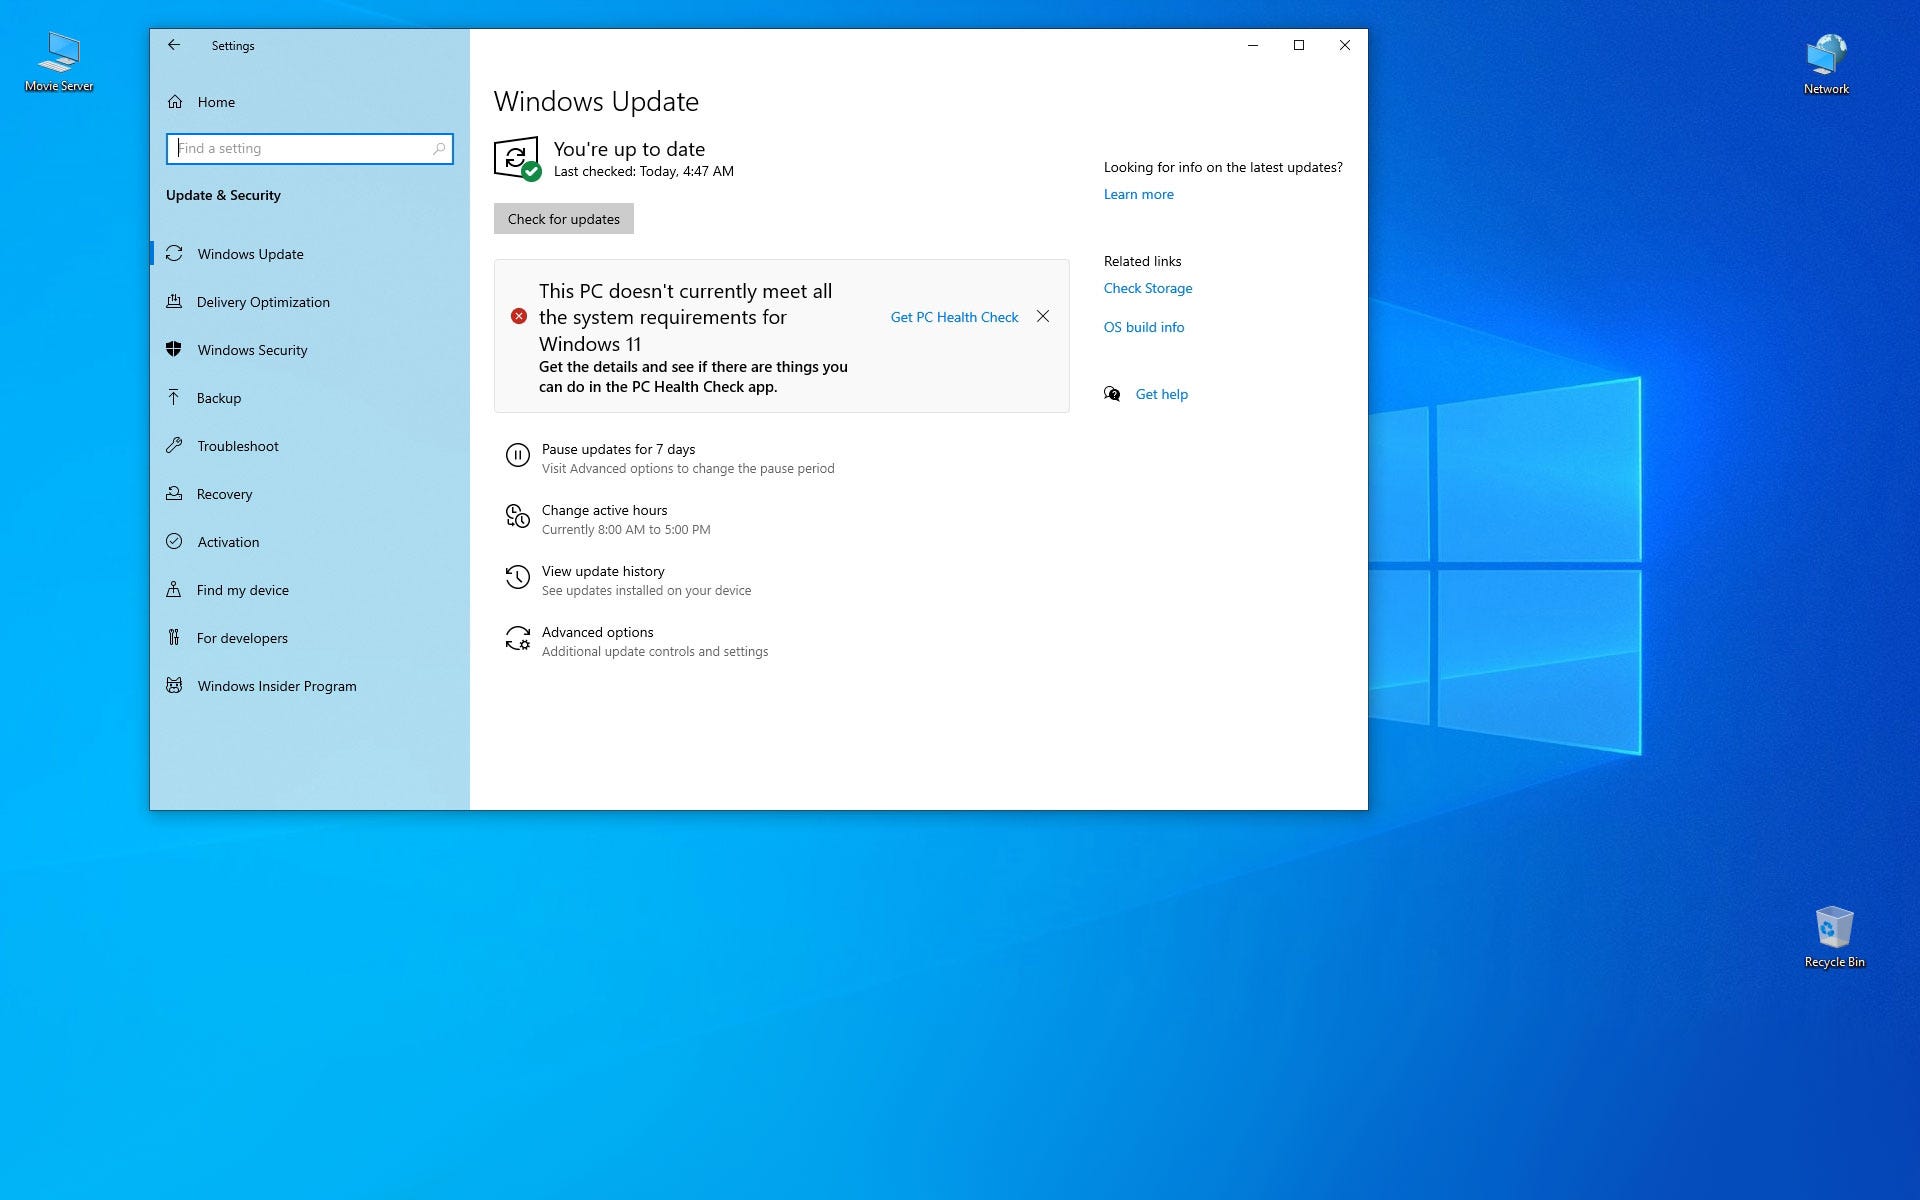The image size is (1920, 1200).
Task: Click Get PC Health Check link
Action: 954,317
